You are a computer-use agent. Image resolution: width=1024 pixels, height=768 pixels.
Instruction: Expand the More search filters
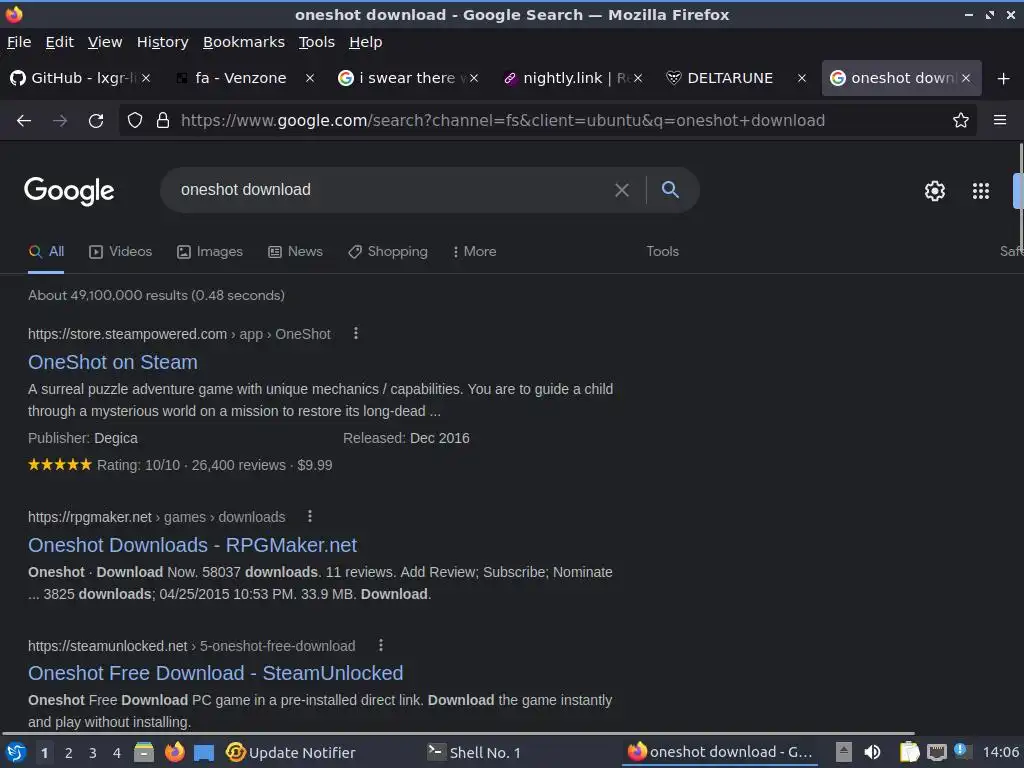475,251
